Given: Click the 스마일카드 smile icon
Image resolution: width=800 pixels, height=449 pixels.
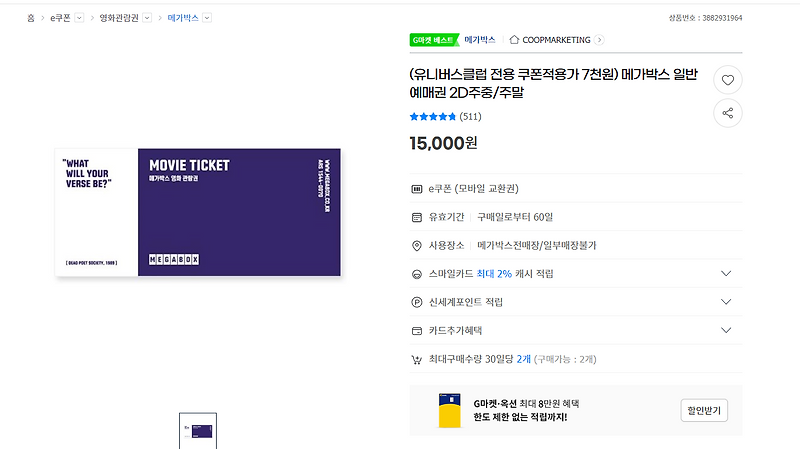Looking at the screenshot, I should [417, 273].
